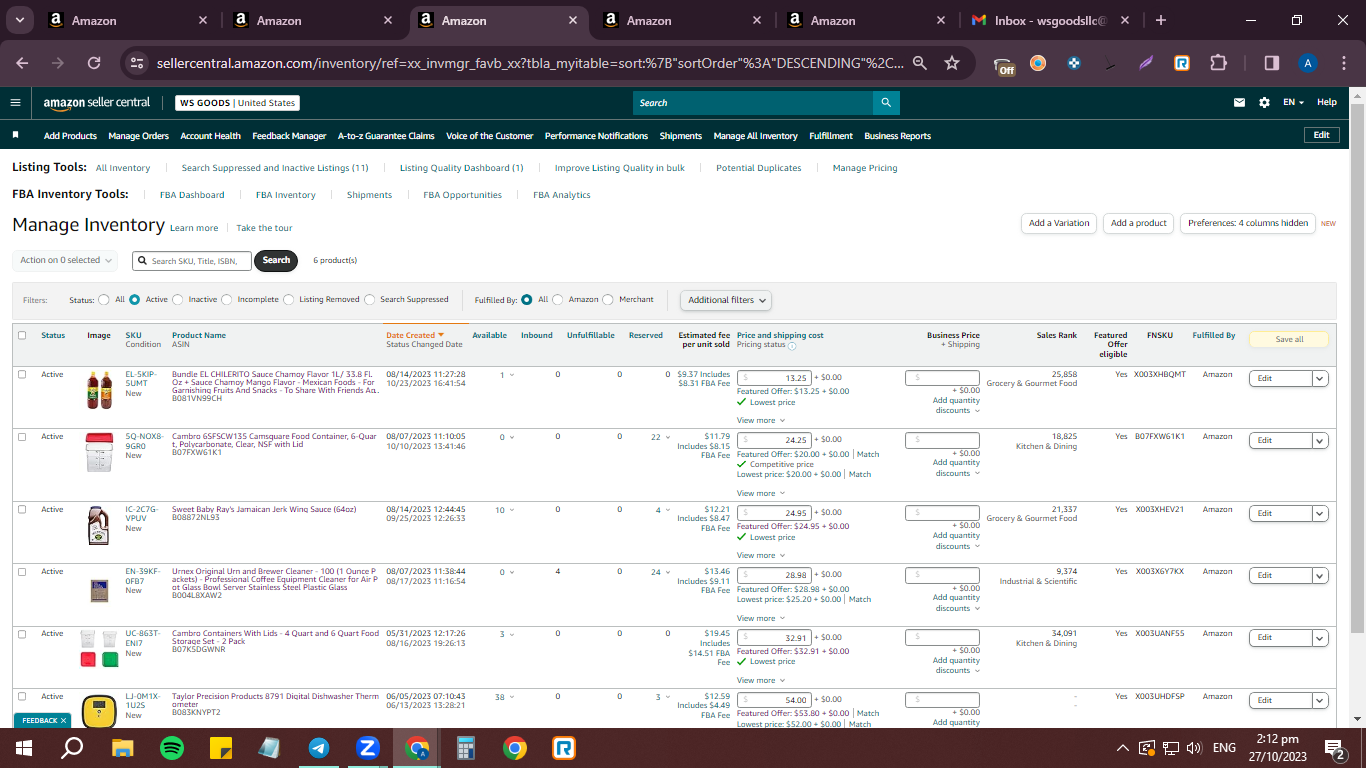Open the Chrome profile avatar A

[x=1307, y=63]
